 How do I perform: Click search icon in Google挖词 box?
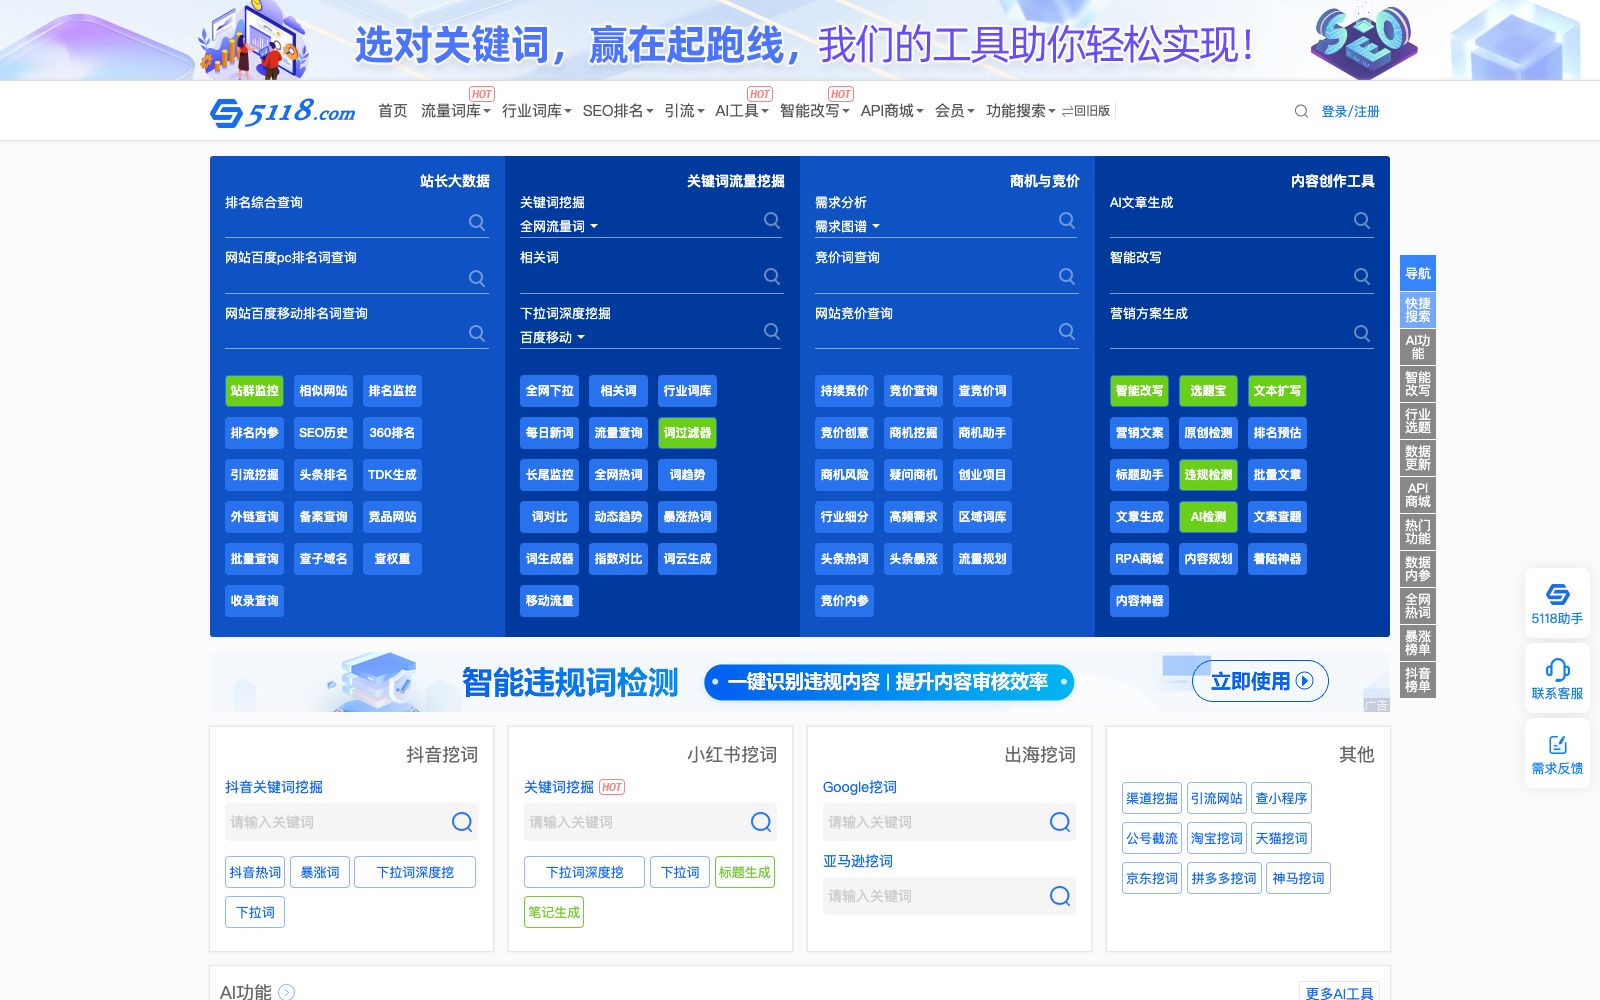1060,822
